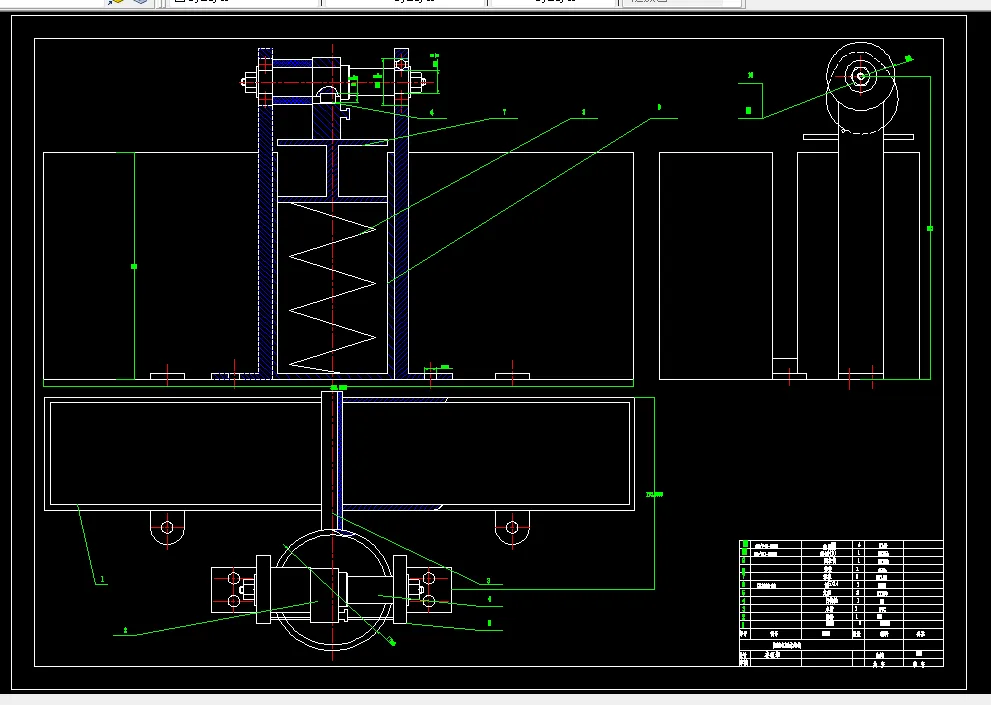
Task: Select the red vertical centerline of the front view
Action: [x=332, y=215]
